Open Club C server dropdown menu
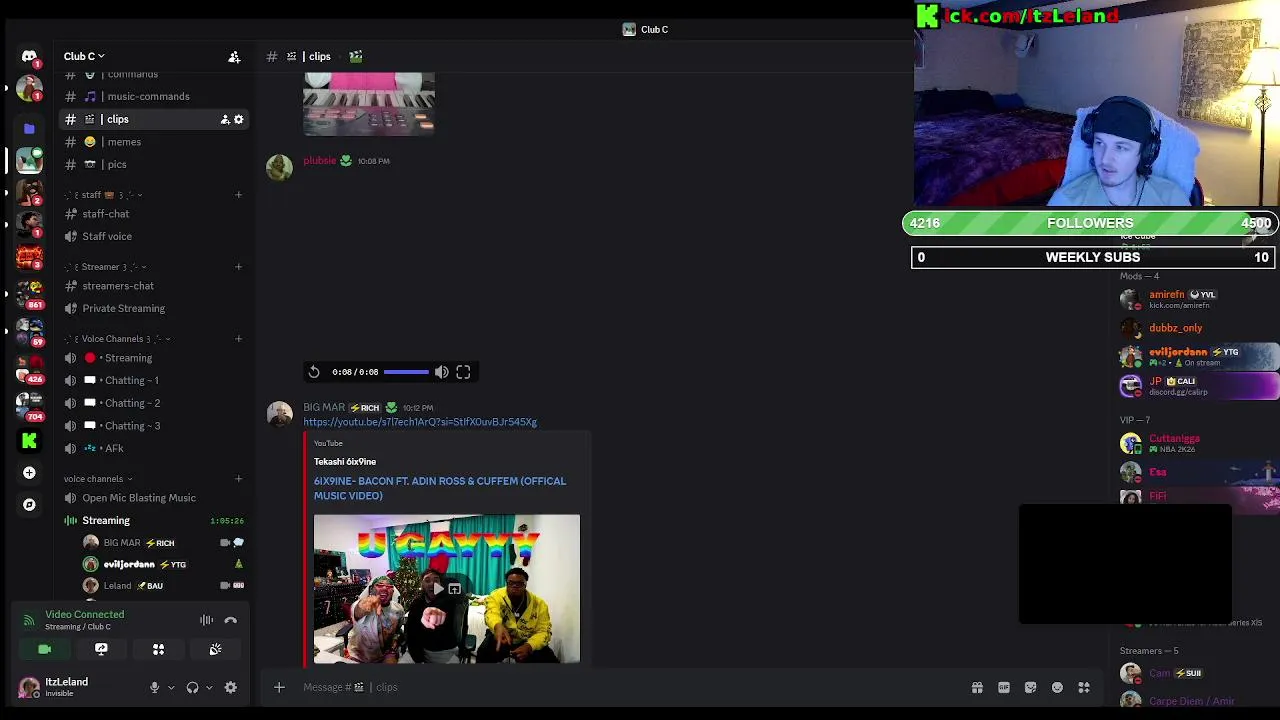1280x720 pixels. [x=84, y=57]
